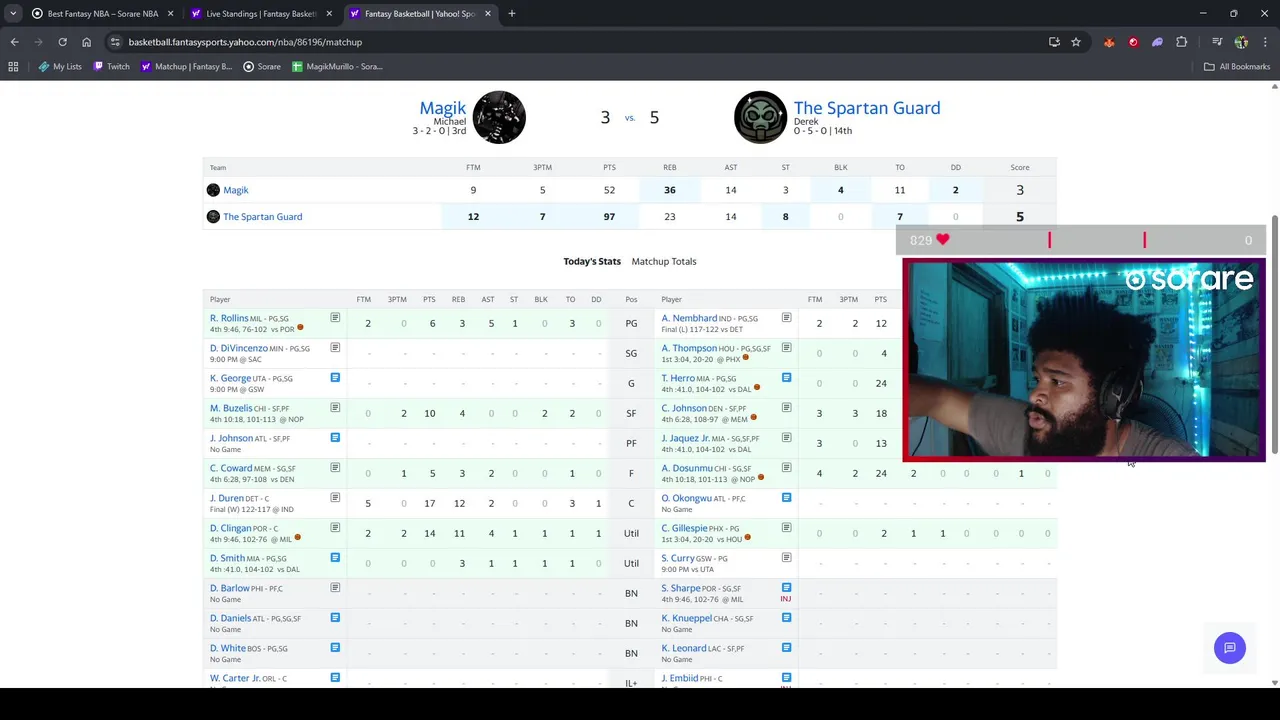The height and width of the screenshot is (720, 1280).
Task: Open A. Nembhard player link
Action: (x=689, y=318)
